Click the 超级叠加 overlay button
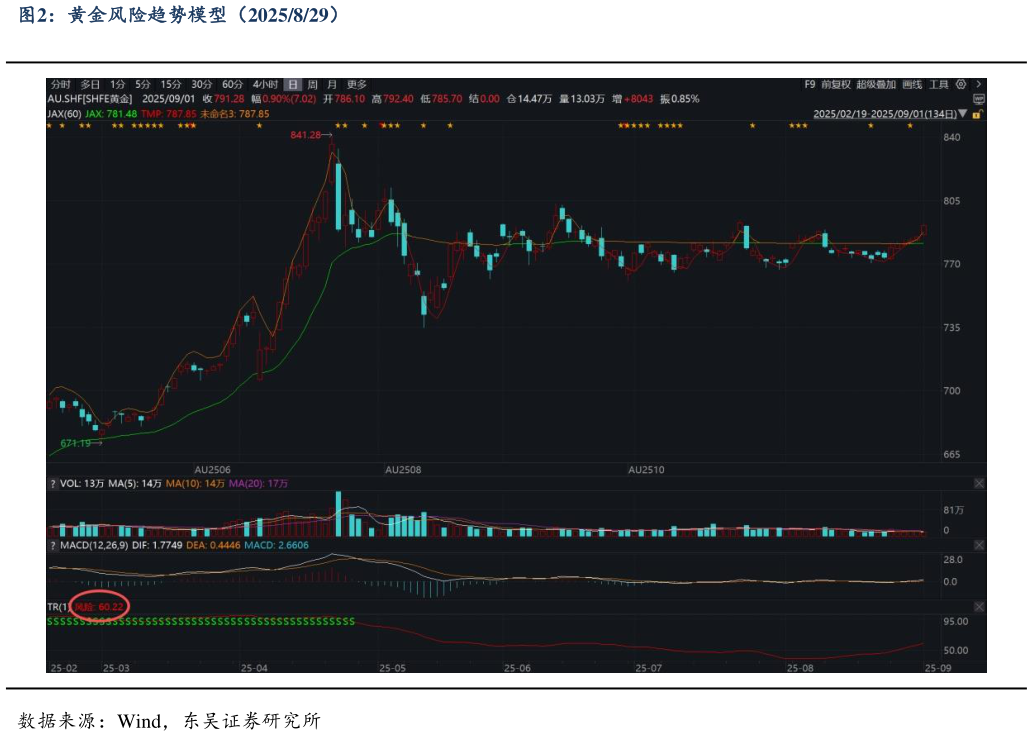This screenshot has height=736, width=1032. pyautogui.click(x=876, y=85)
